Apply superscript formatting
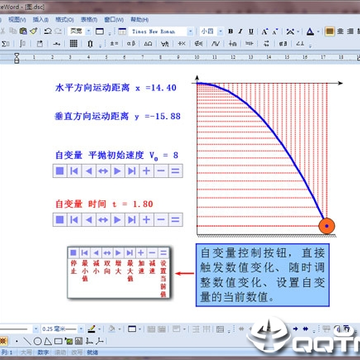This screenshot has height=360, width=360. (265, 31)
